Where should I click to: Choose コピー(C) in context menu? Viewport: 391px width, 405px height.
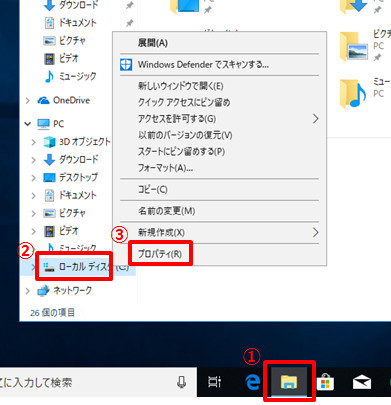(x=219, y=189)
